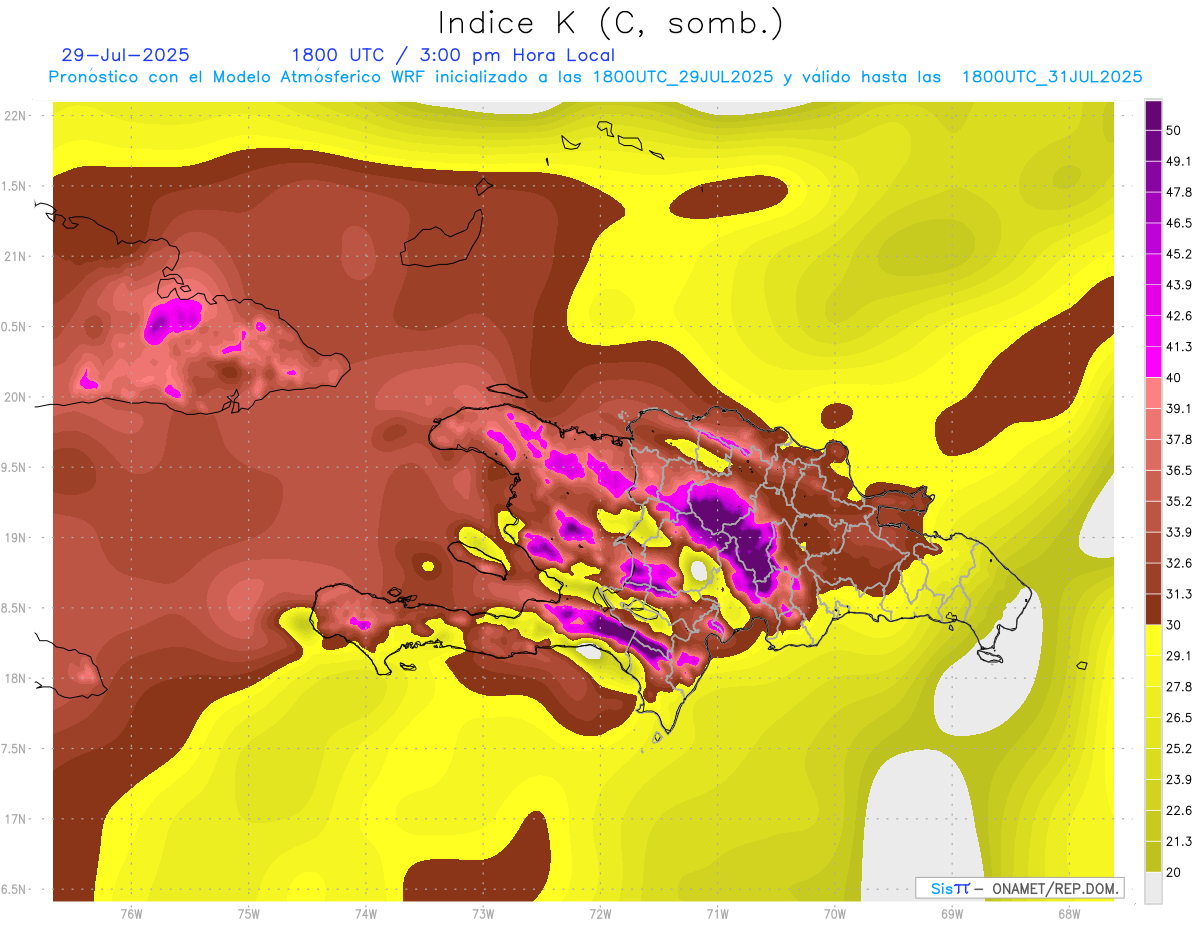Click the "47.8" color bar label
Viewport: 1200px width, 927px height.
coord(1181,192)
